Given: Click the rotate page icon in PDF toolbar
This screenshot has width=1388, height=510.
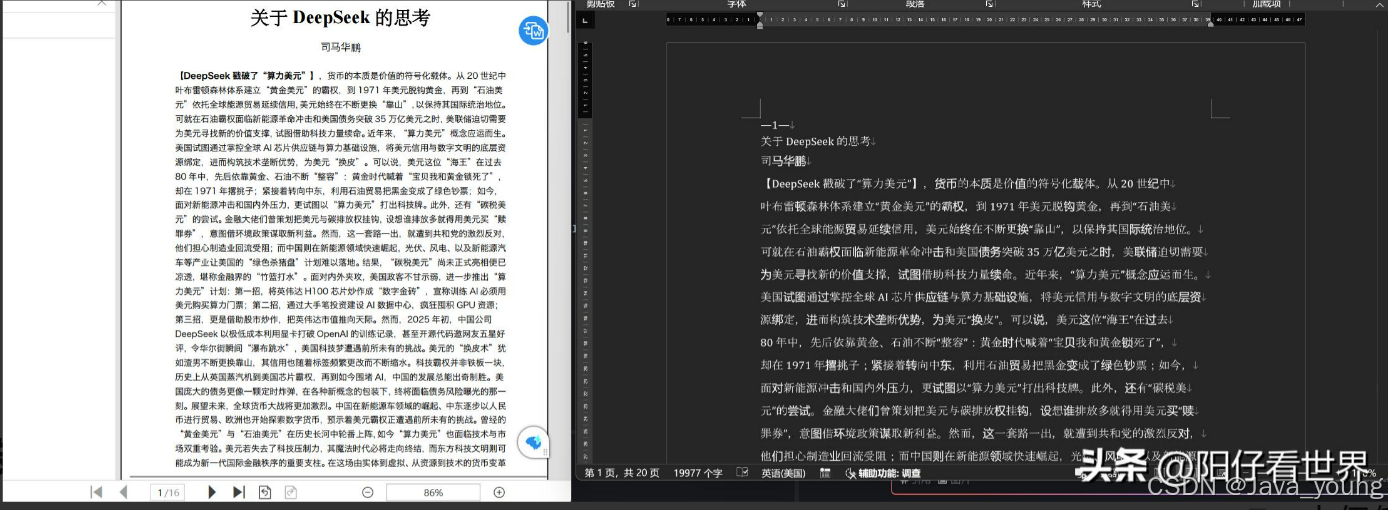Looking at the screenshot, I should (x=265, y=492).
